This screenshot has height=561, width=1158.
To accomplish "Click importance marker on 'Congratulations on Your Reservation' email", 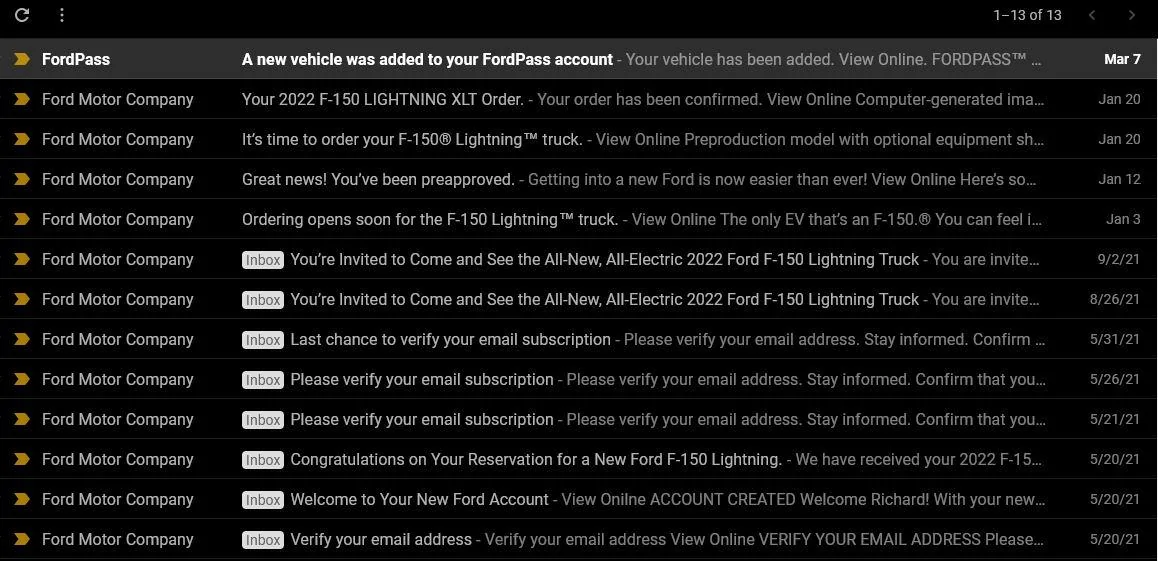I will pos(21,459).
